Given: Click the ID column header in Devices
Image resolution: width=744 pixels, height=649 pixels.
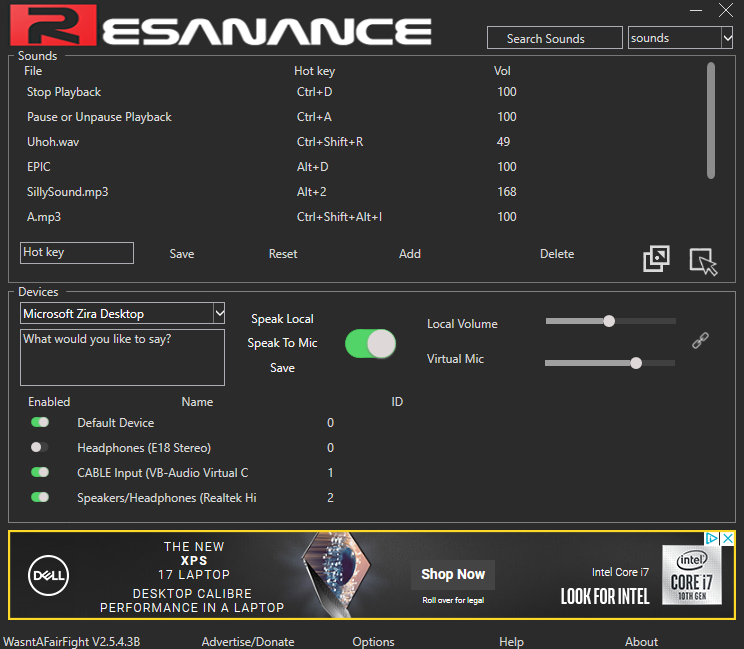Looking at the screenshot, I should (x=397, y=402).
